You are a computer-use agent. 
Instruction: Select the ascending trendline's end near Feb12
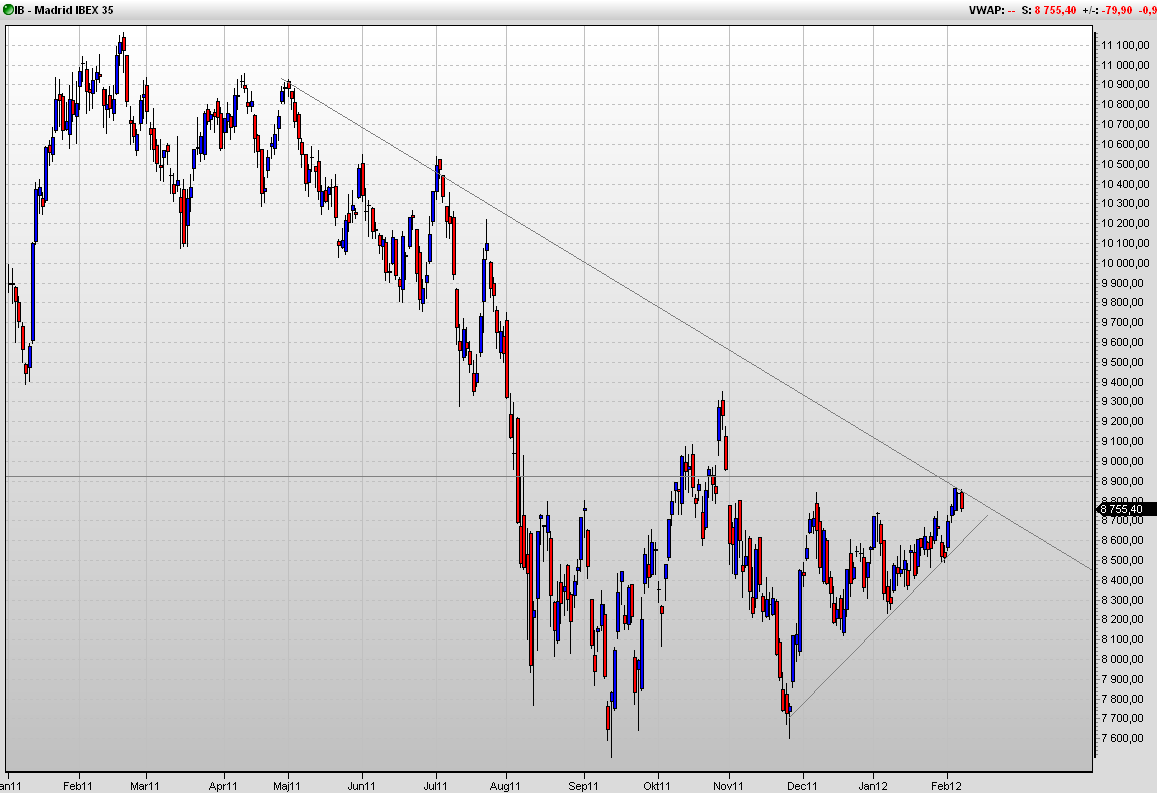click(987, 516)
